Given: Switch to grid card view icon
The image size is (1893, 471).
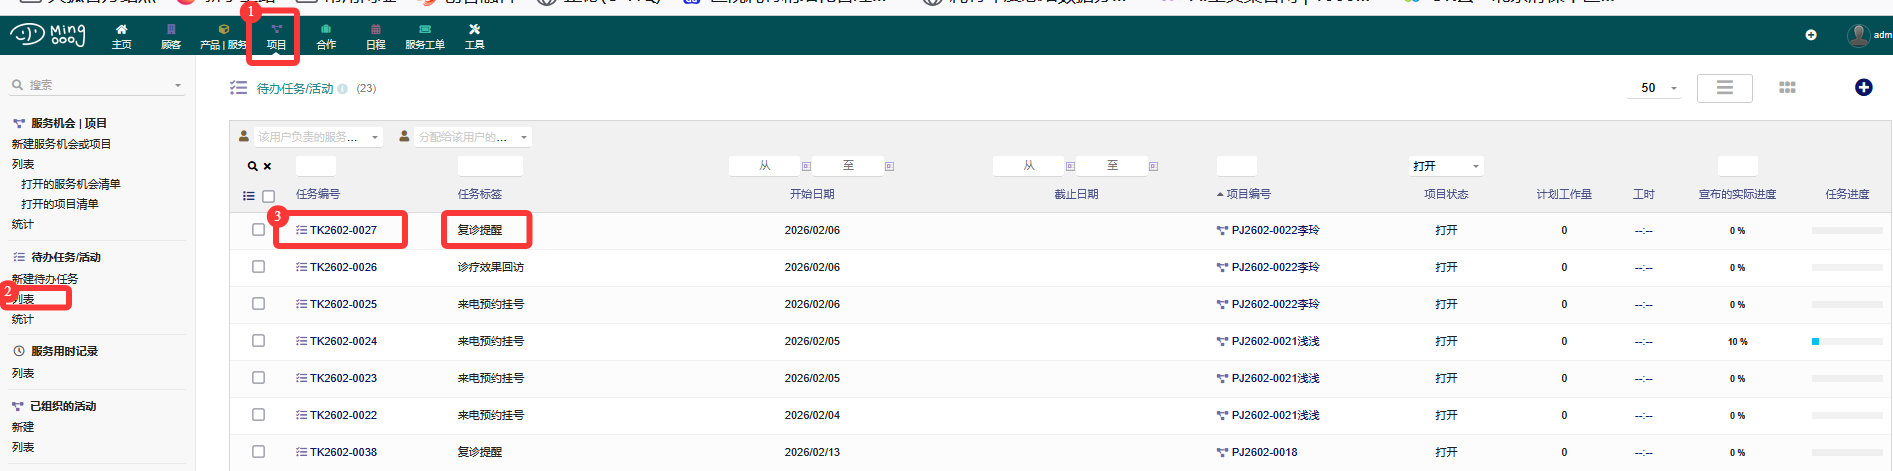Looking at the screenshot, I should tap(1787, 88).
